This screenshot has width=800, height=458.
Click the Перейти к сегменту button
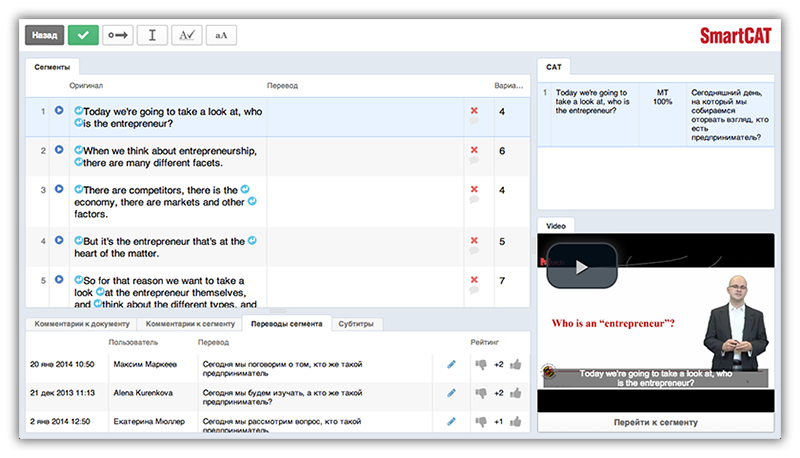[x=656, y=422]
